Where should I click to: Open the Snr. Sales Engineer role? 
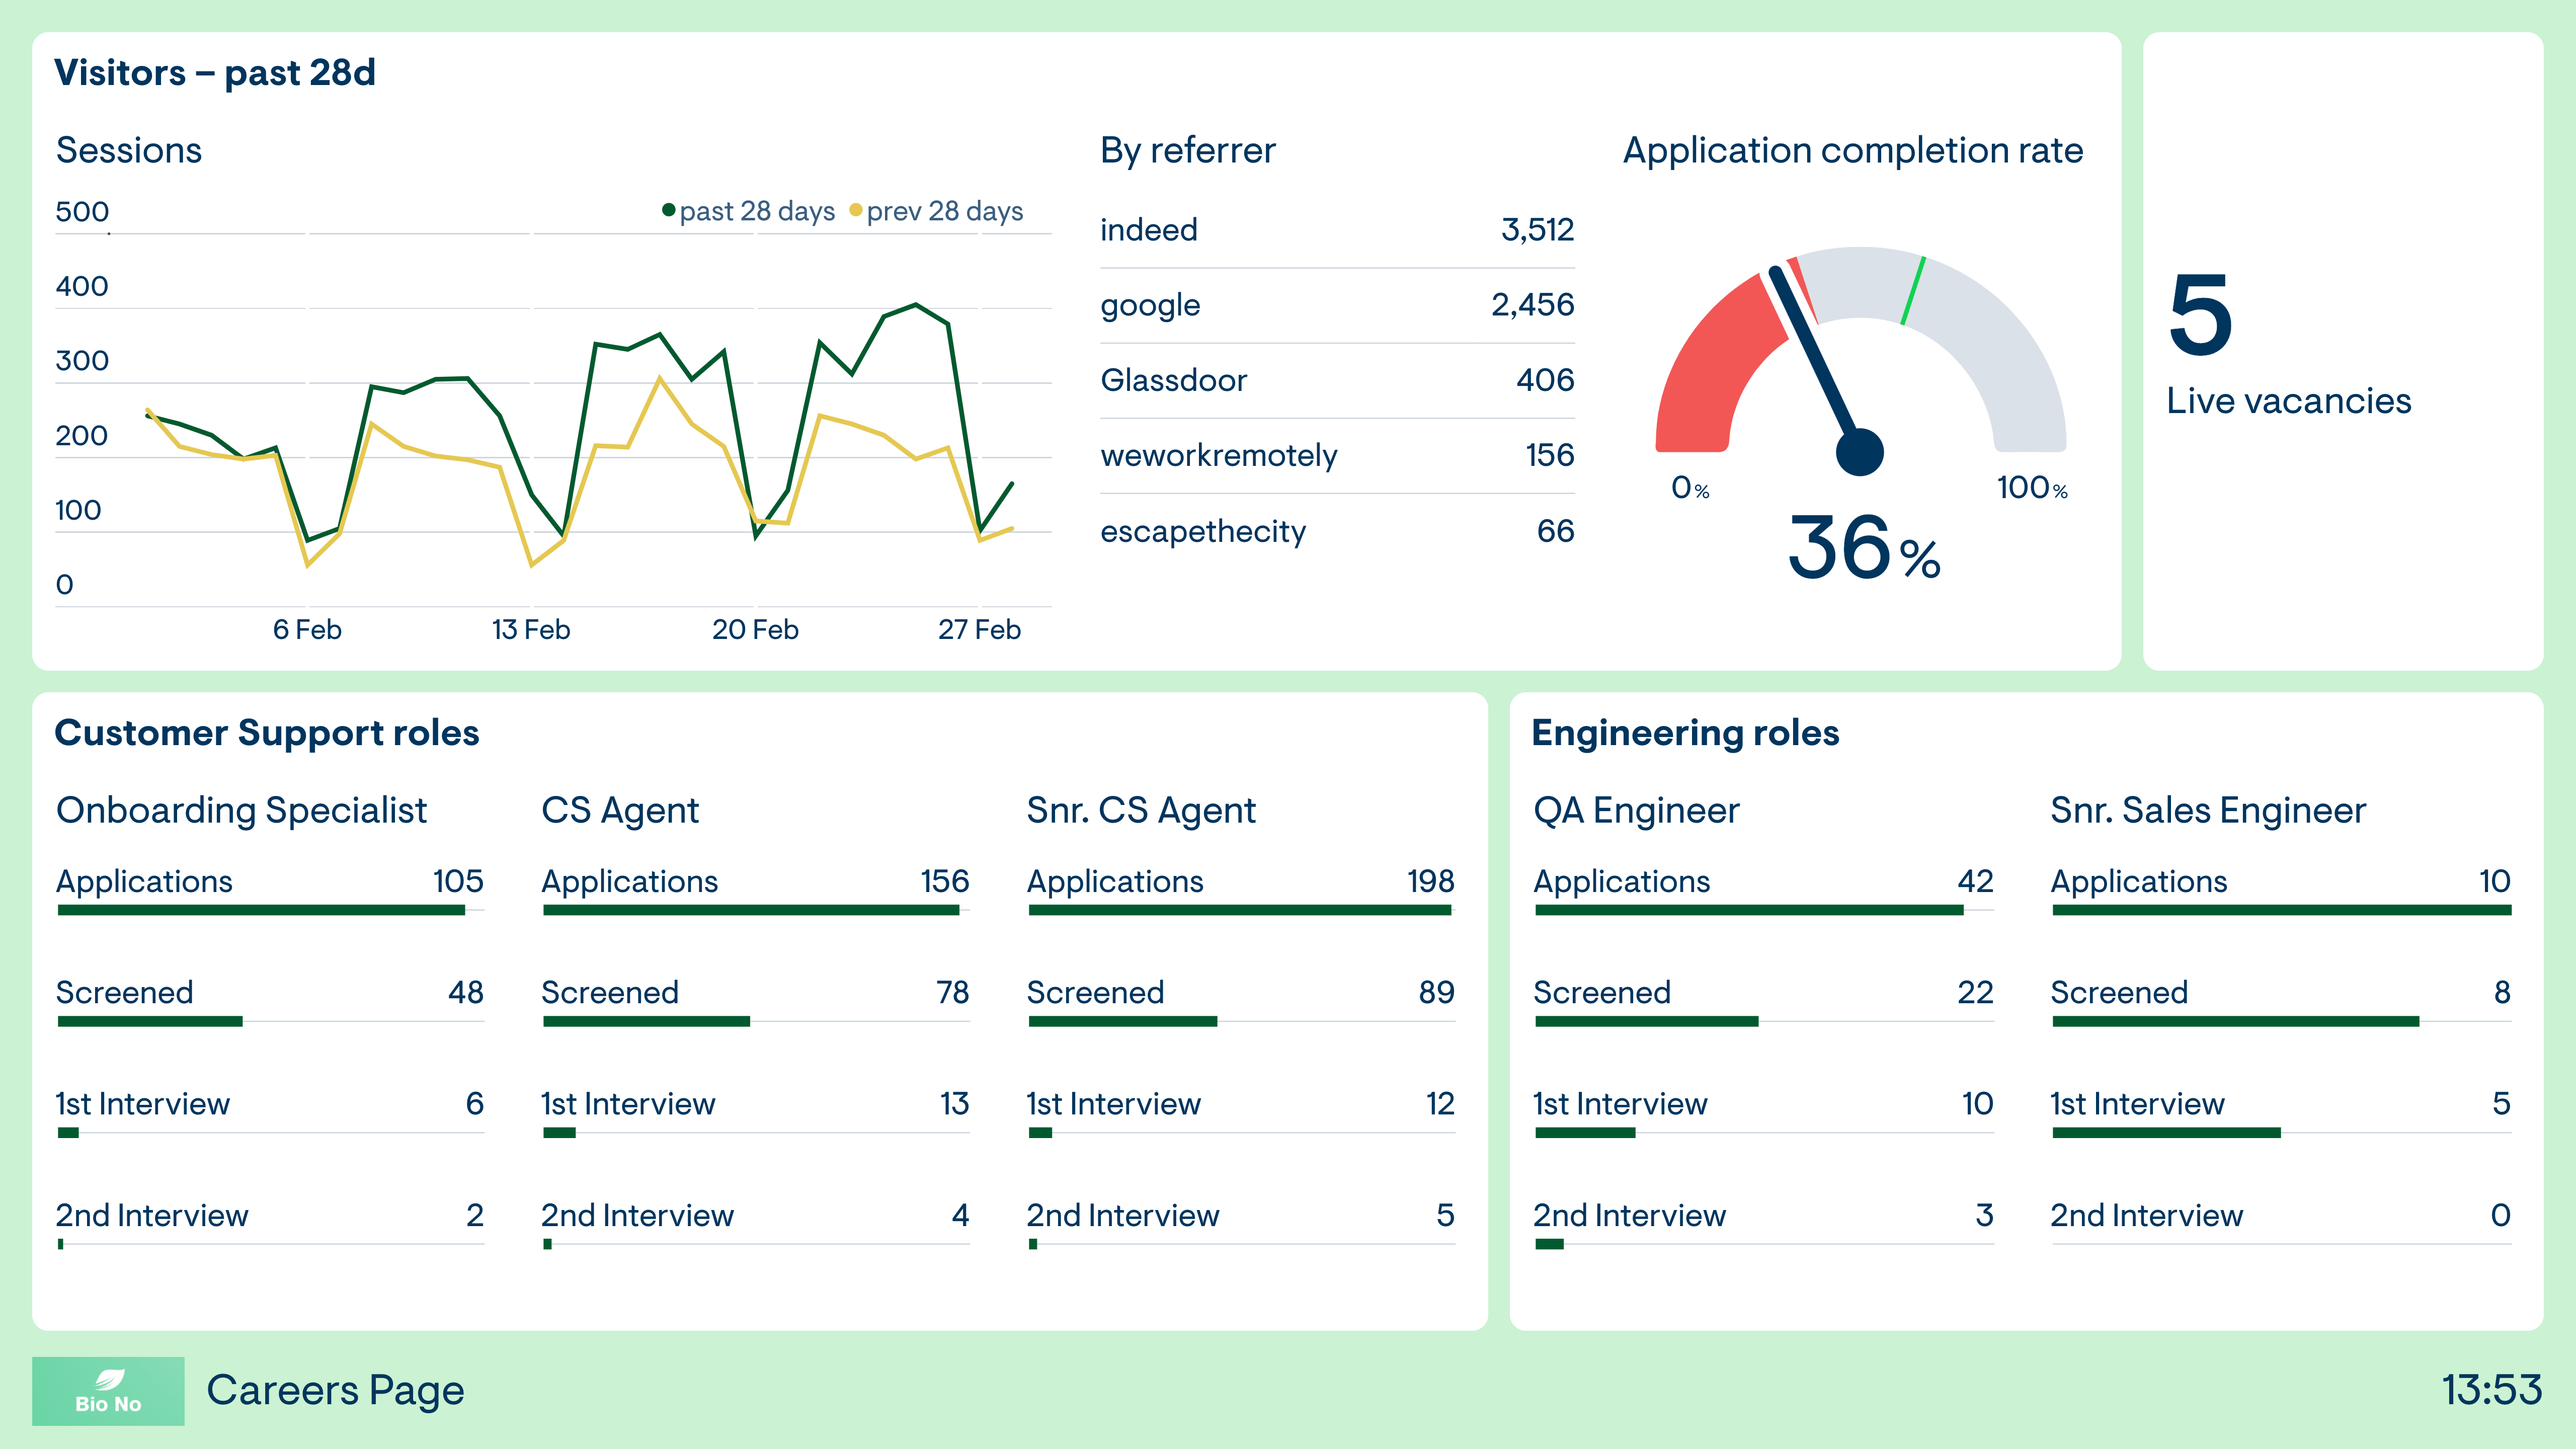(2208, 810)
